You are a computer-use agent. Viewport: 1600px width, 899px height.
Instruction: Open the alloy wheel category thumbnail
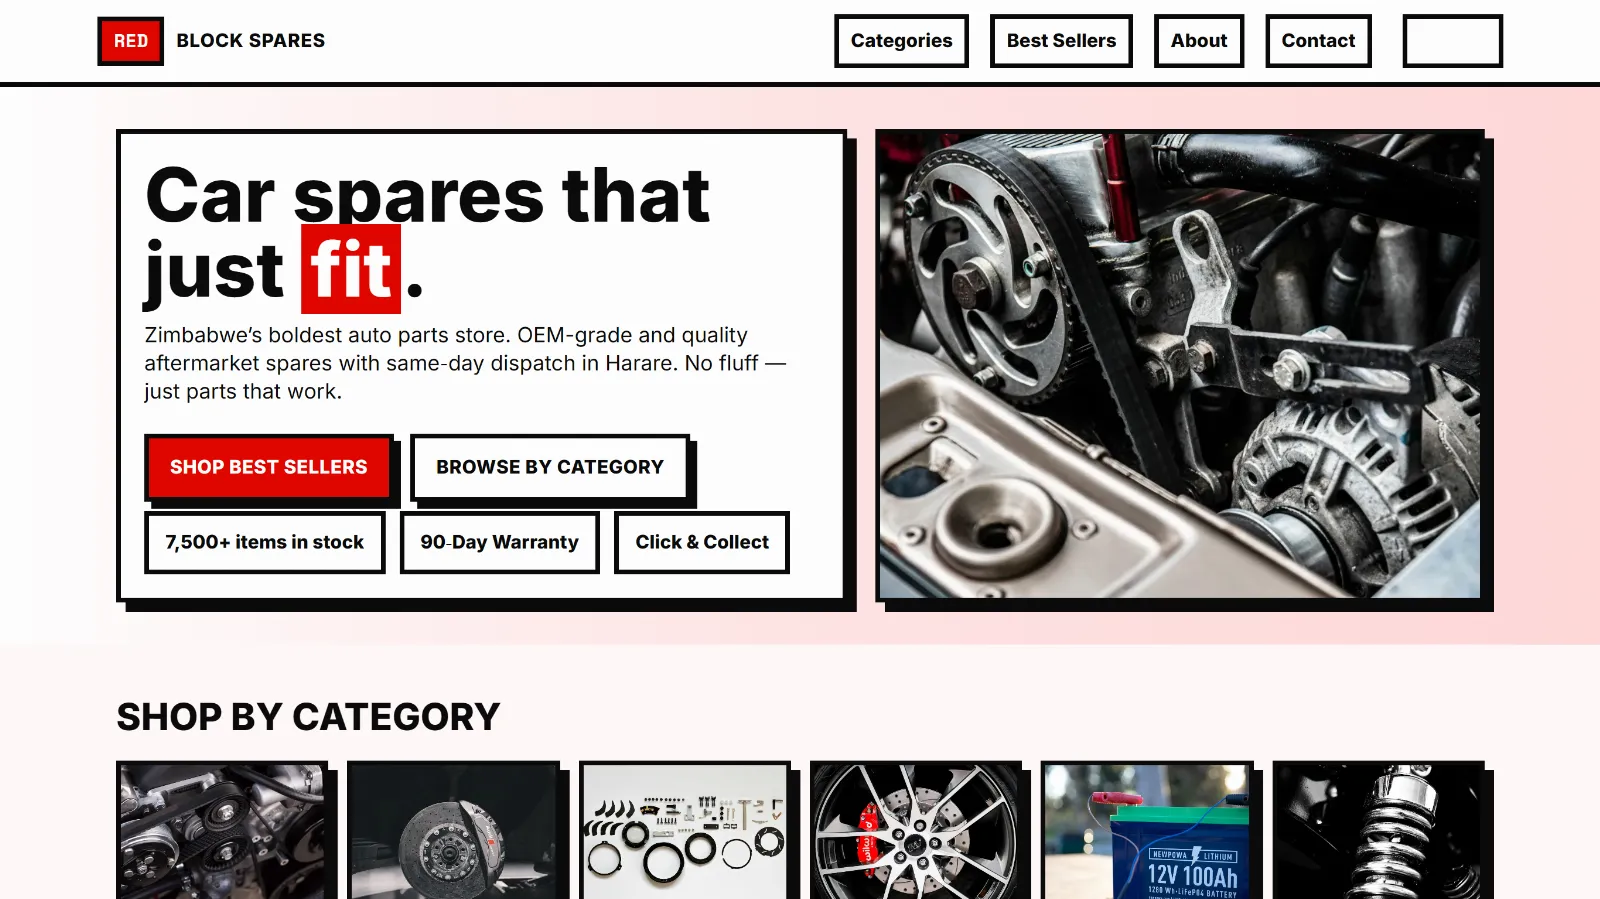916,830
